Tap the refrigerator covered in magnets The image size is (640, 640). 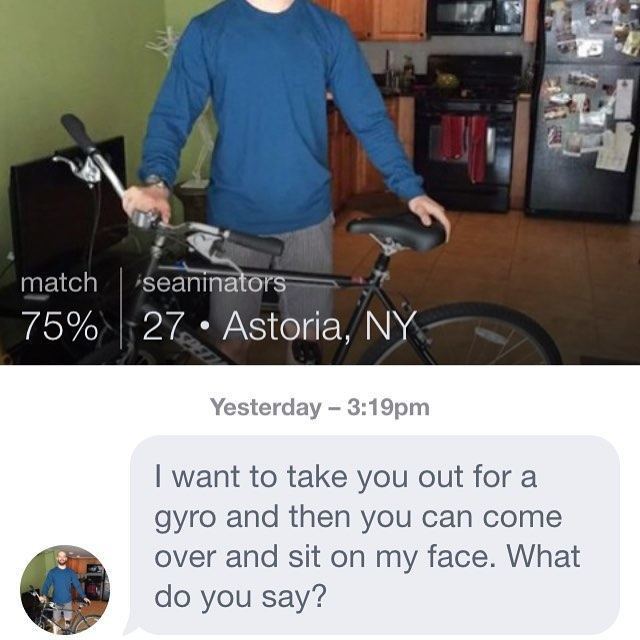point(584,110)
